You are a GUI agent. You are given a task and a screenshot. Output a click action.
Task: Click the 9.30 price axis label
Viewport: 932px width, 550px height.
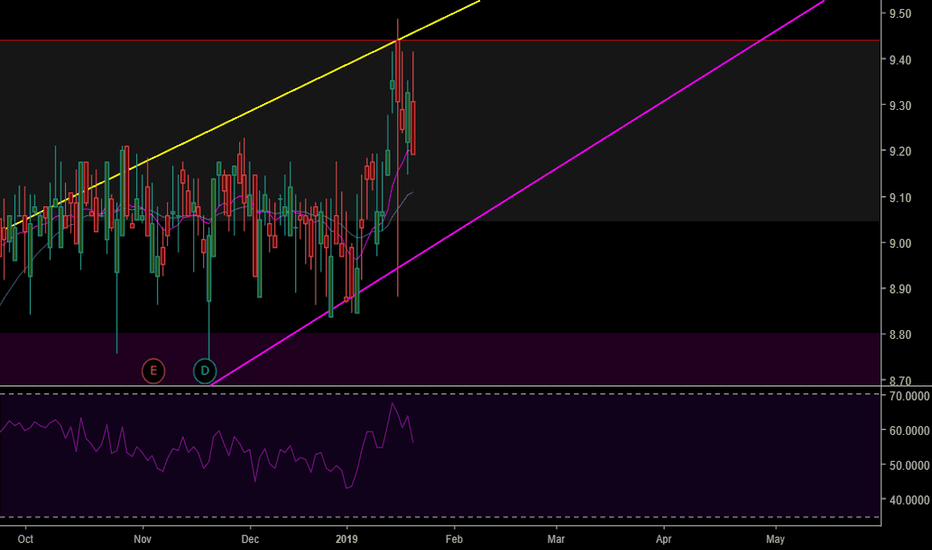[900, 105]
